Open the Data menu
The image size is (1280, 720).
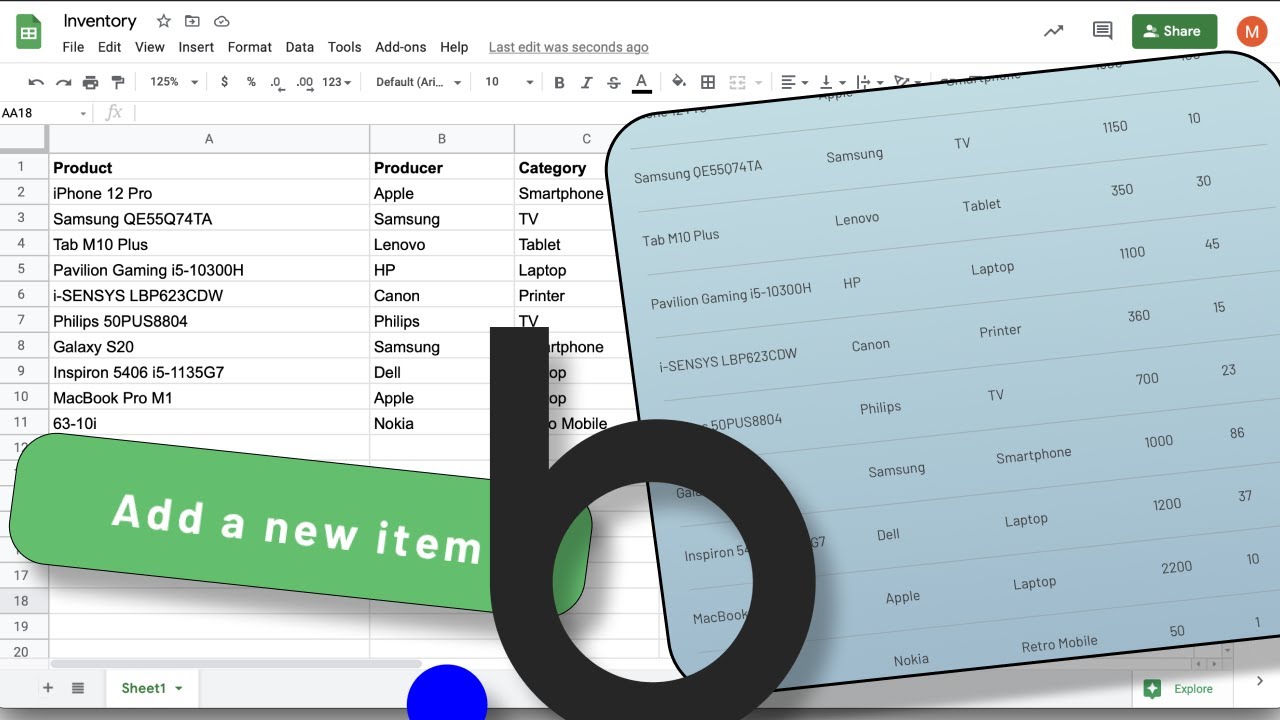299,47
